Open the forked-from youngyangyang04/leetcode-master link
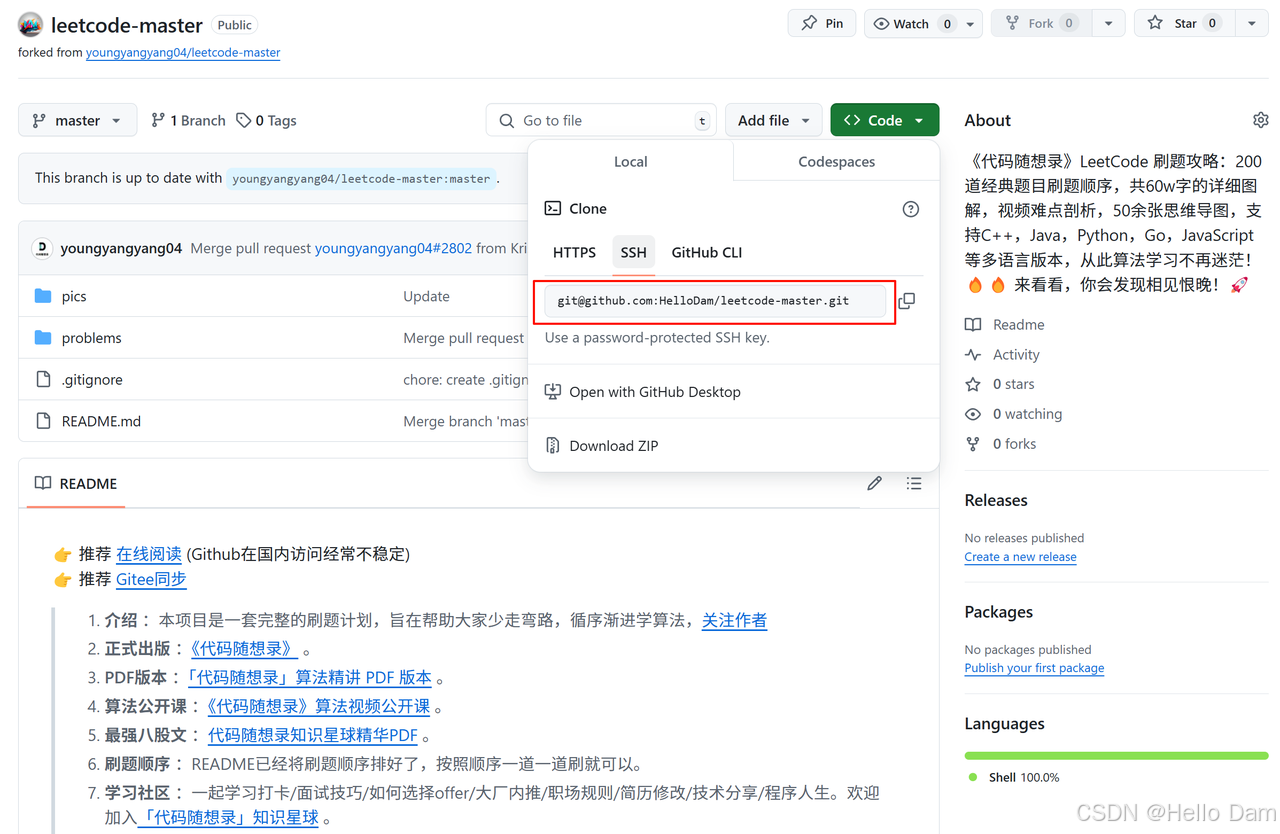 coord(183,52)
